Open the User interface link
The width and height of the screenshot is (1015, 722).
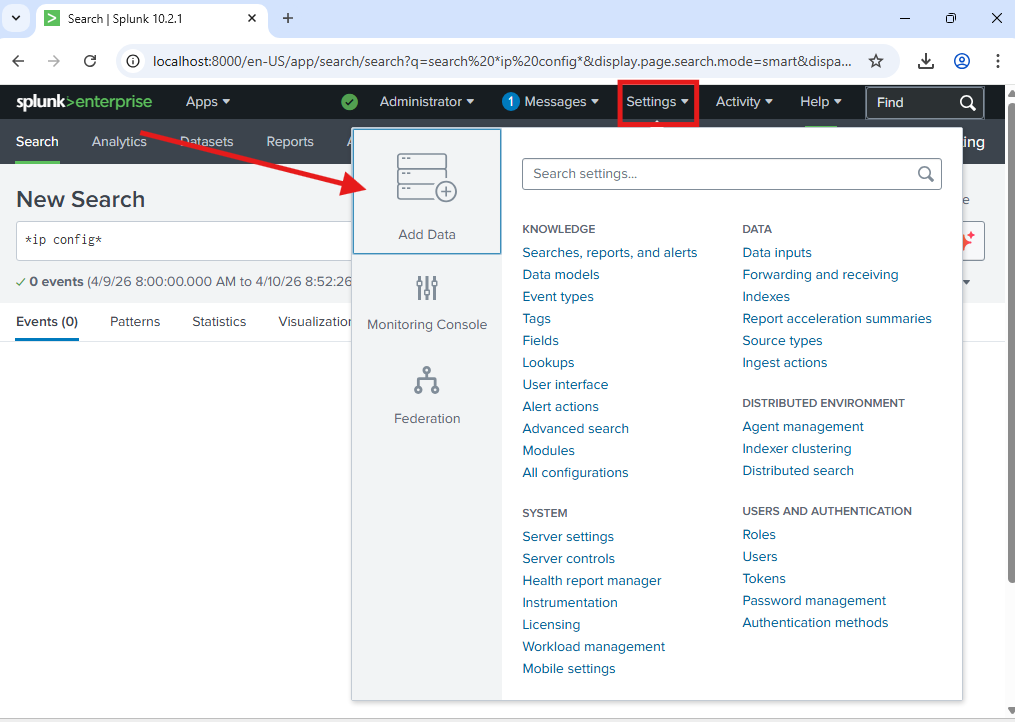click(x=565, y=385)
